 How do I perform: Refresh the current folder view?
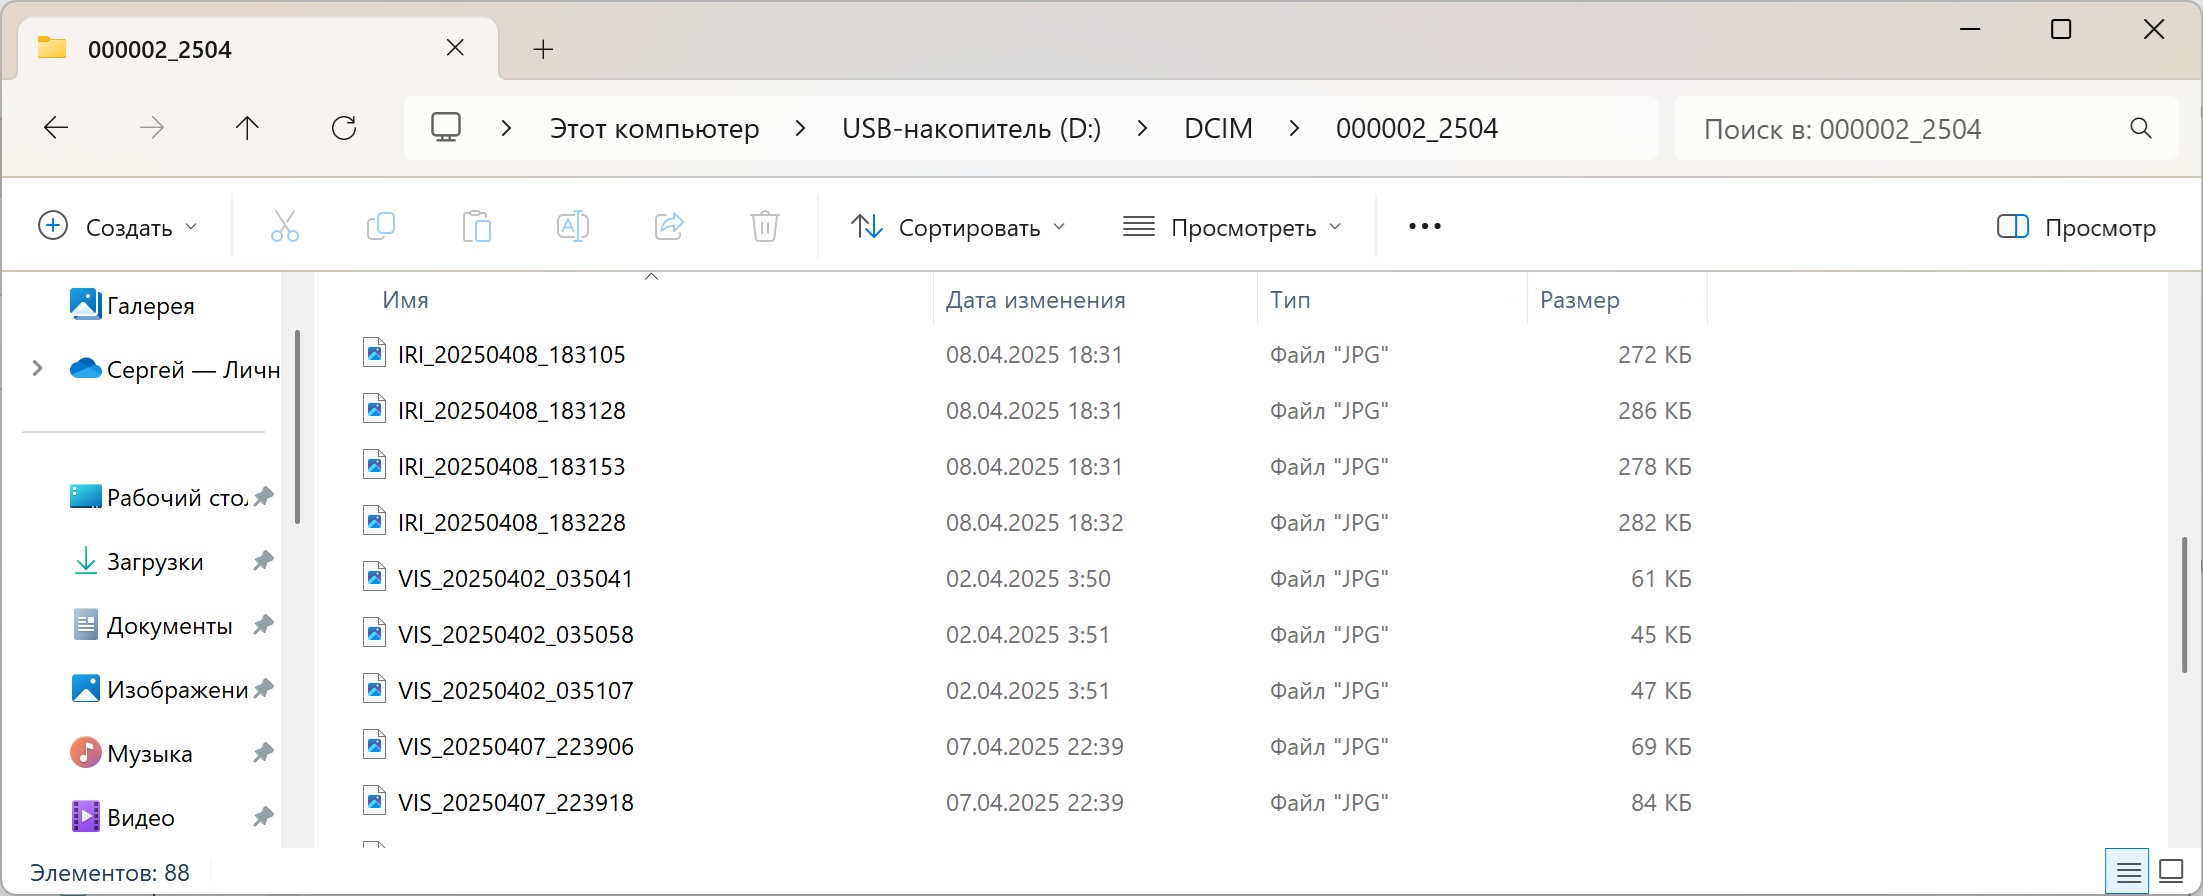click(344, 128)
